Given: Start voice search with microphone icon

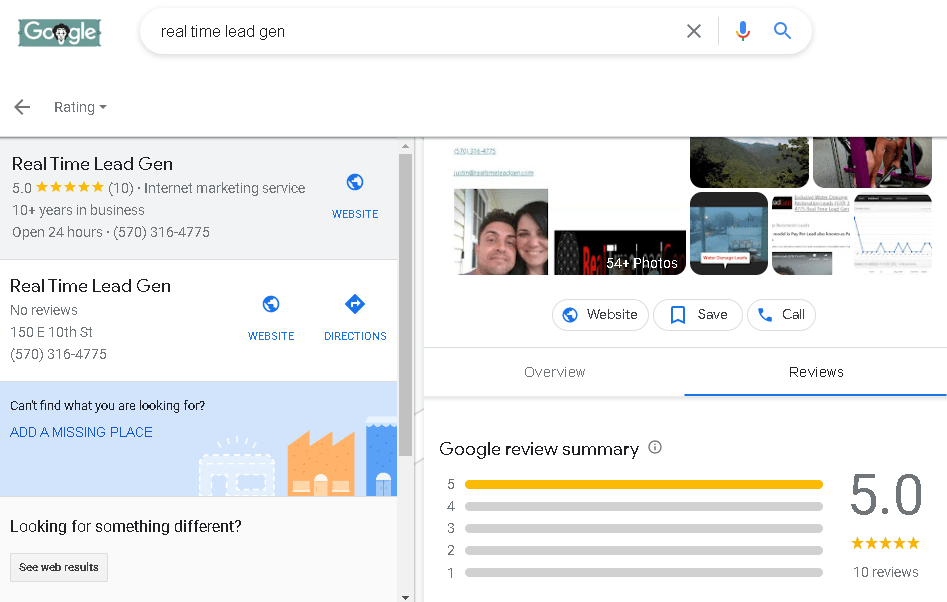Looking at the screenshot, I should click(743, 31).
